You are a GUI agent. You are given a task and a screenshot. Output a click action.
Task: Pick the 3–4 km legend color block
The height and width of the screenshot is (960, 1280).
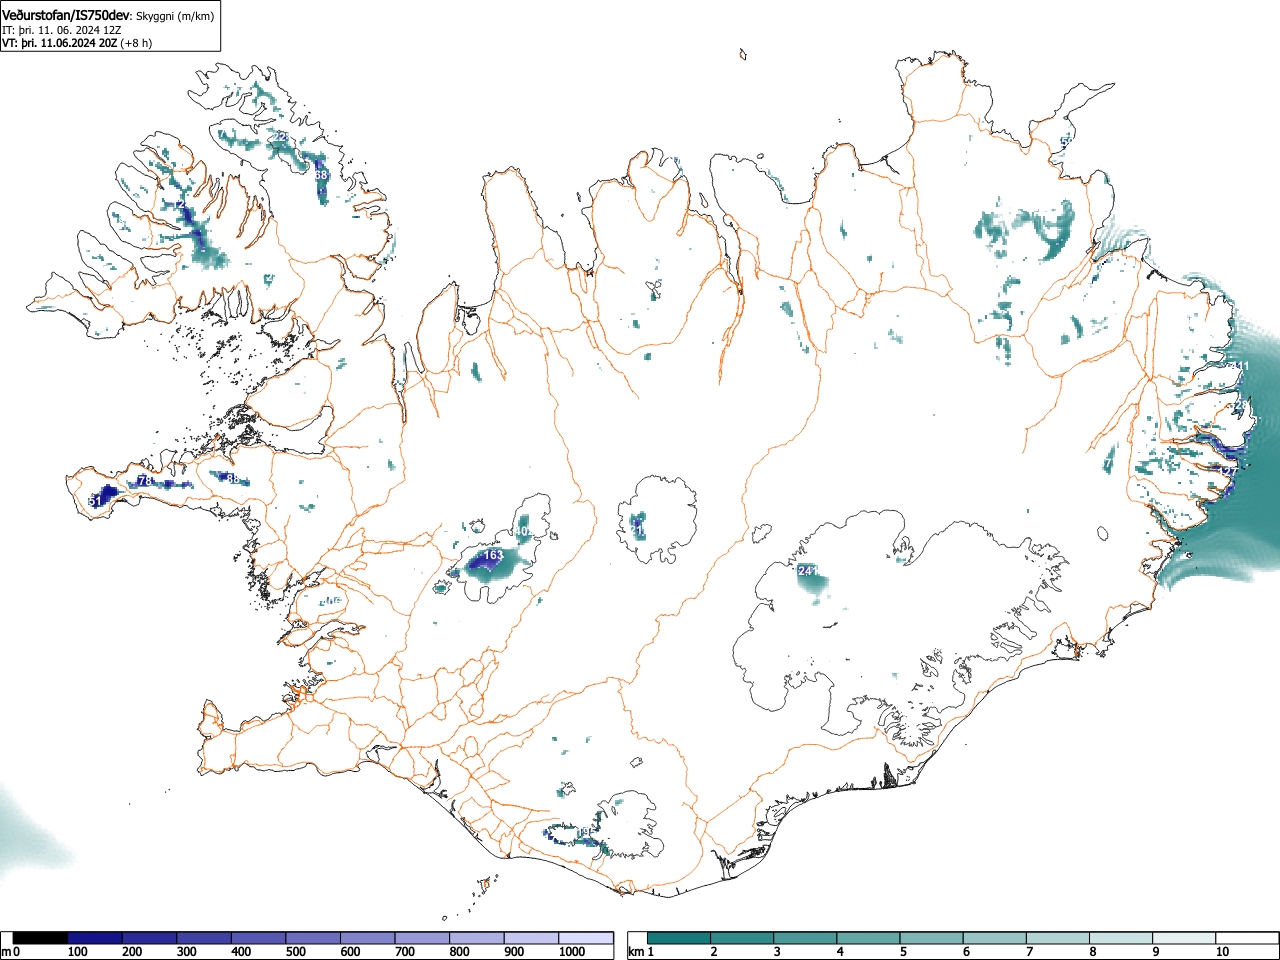pyautogui.click(x=805, y=938)
